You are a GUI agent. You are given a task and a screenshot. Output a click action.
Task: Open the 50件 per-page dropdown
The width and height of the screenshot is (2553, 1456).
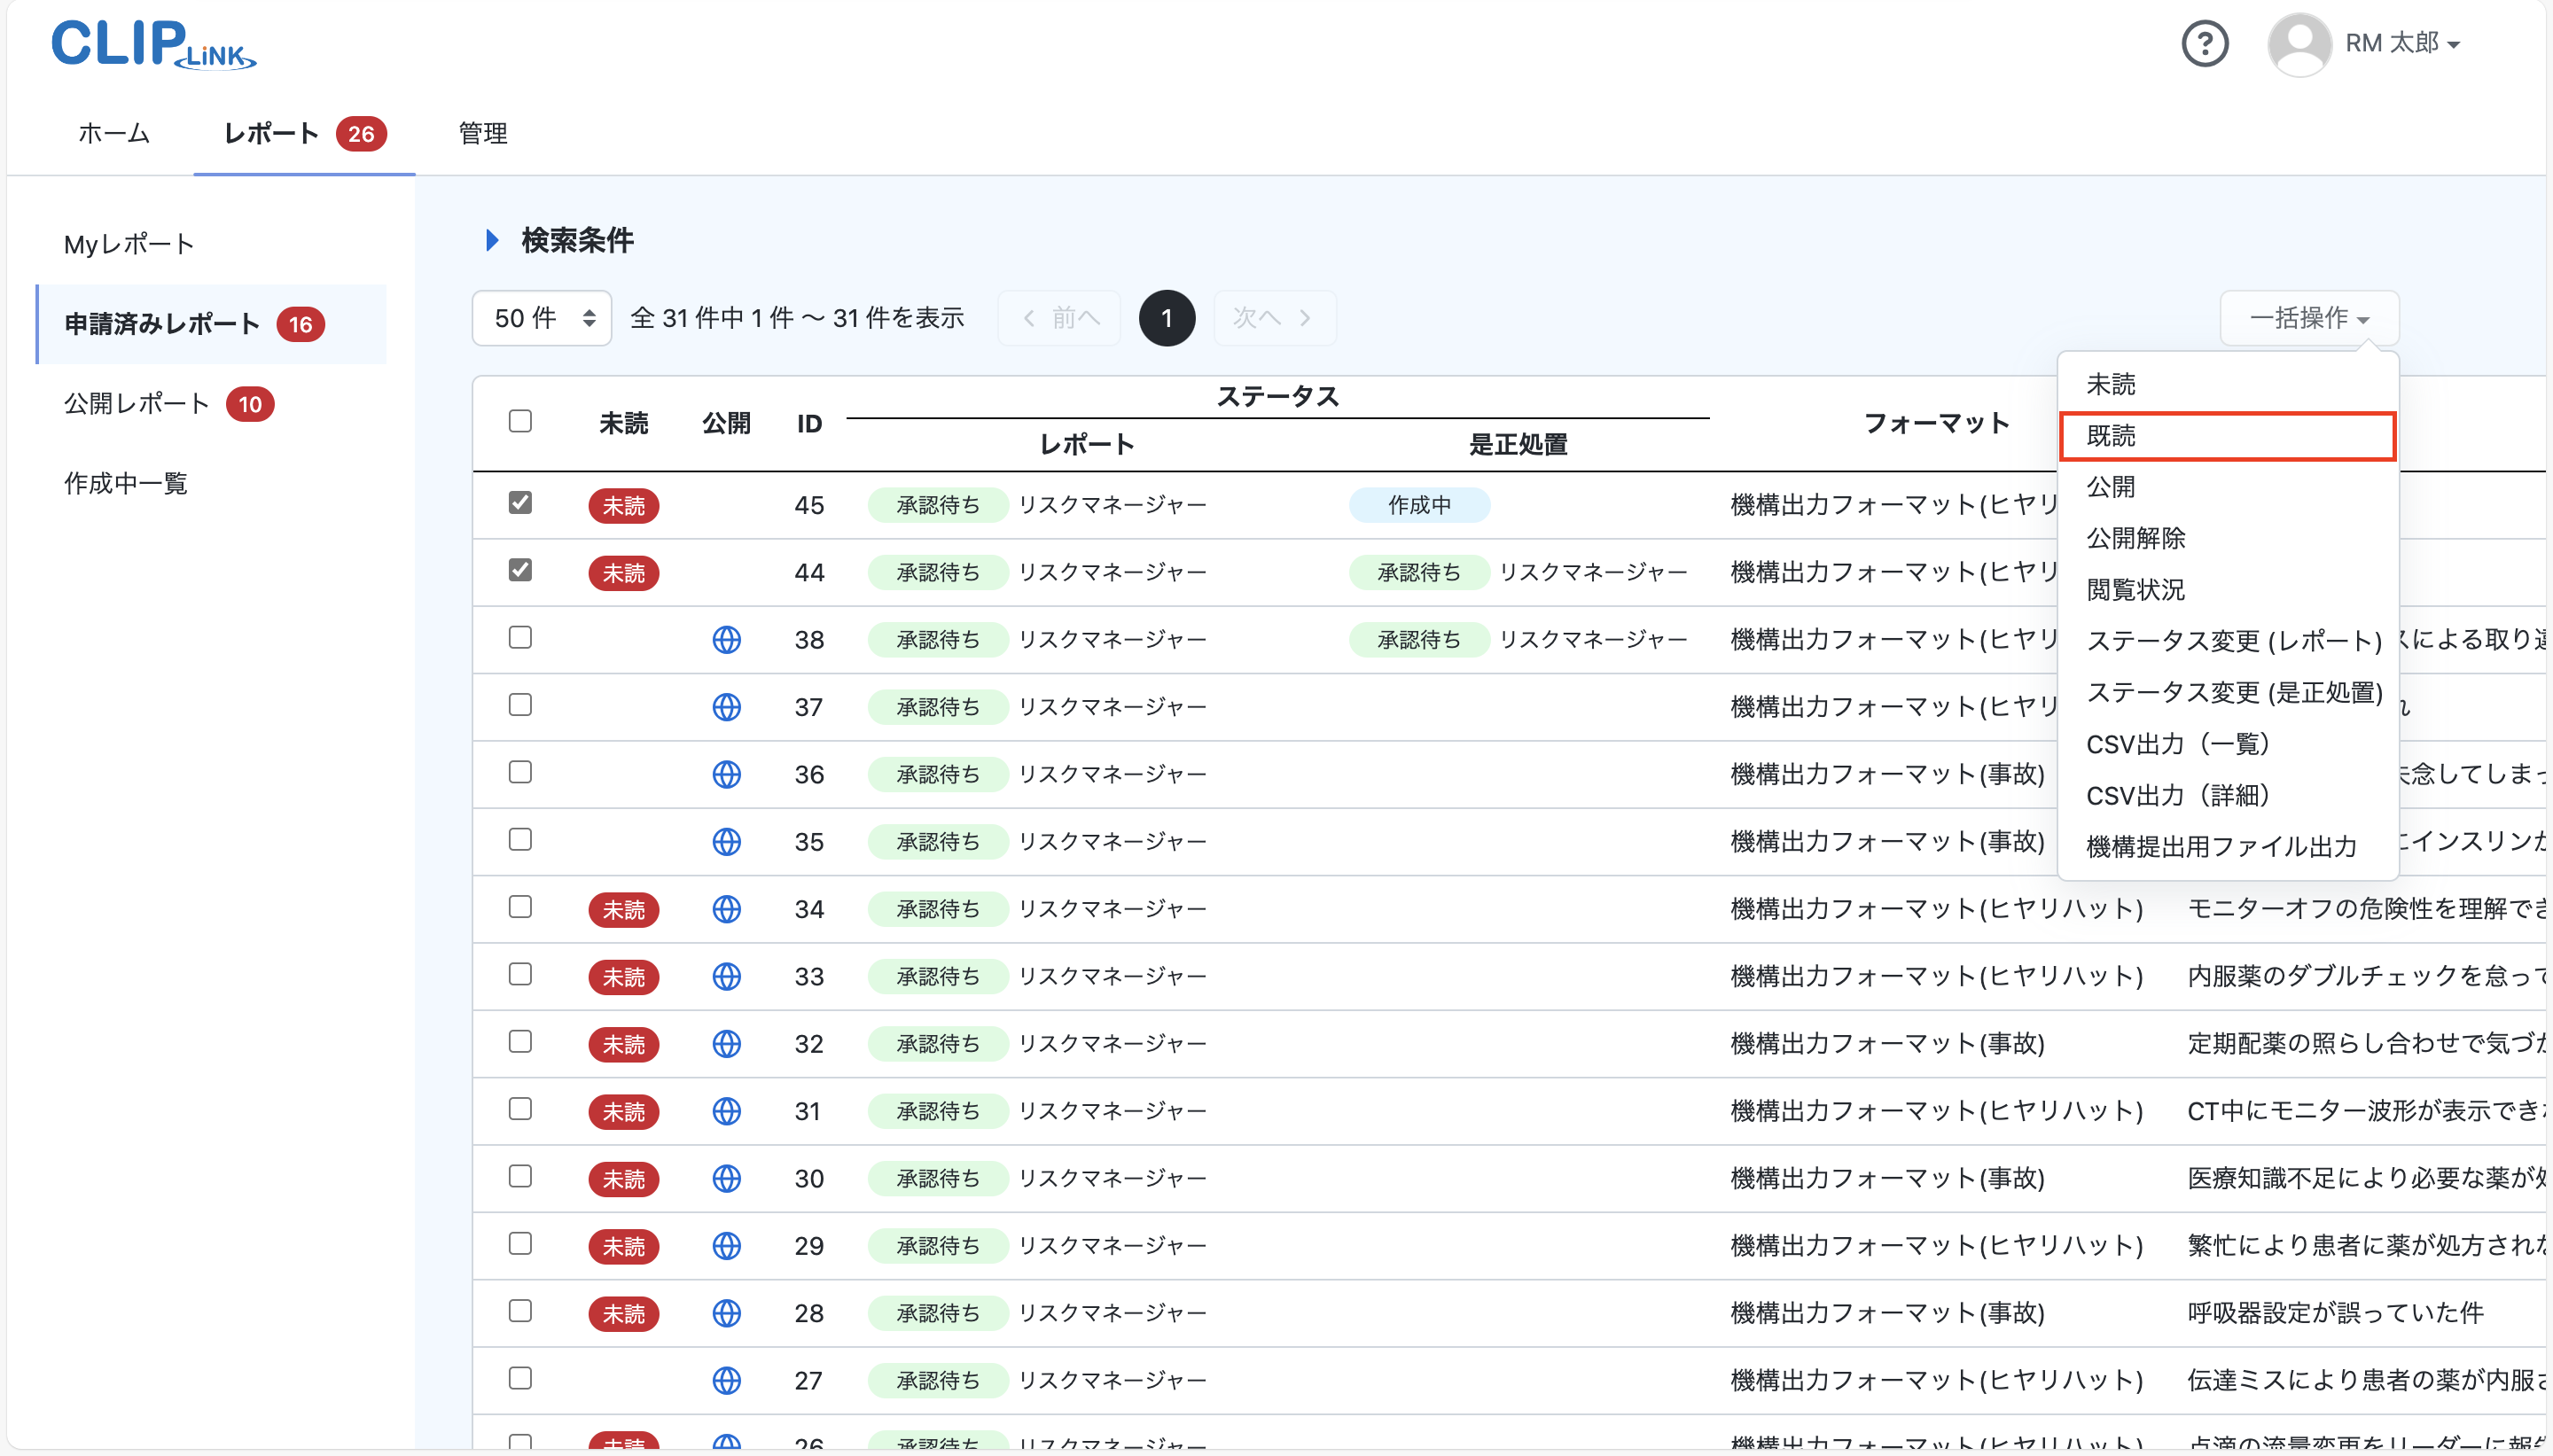(541, 317)
